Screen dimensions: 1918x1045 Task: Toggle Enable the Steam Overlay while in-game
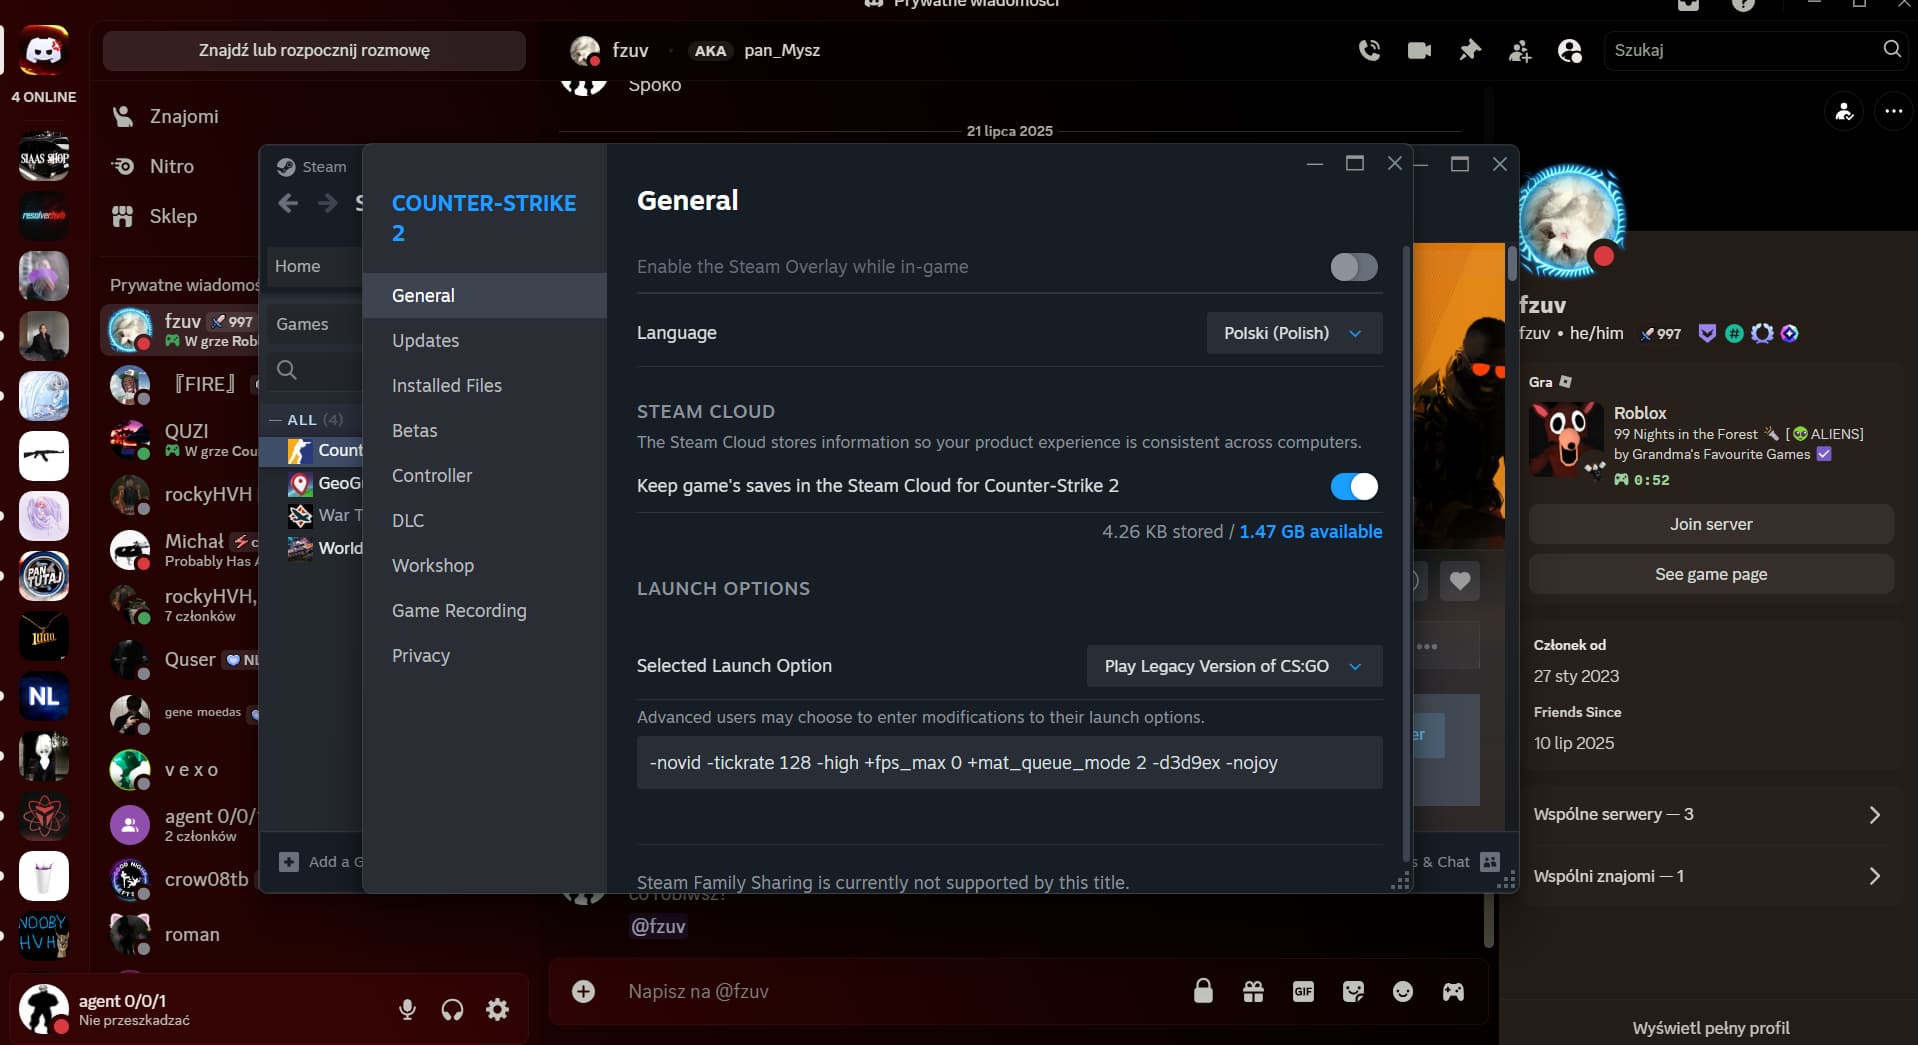point(1353,267)
